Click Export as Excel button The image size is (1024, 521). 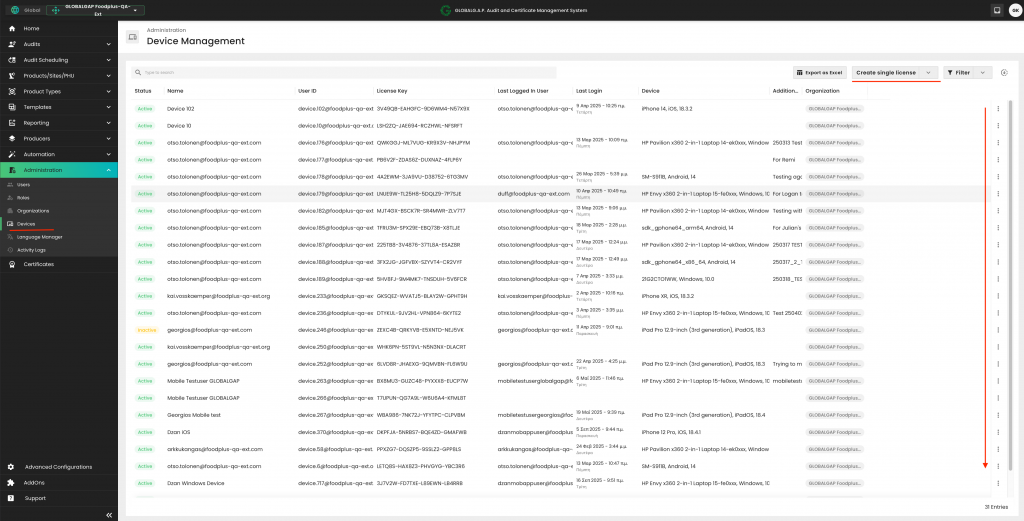(x=820, y=72)
